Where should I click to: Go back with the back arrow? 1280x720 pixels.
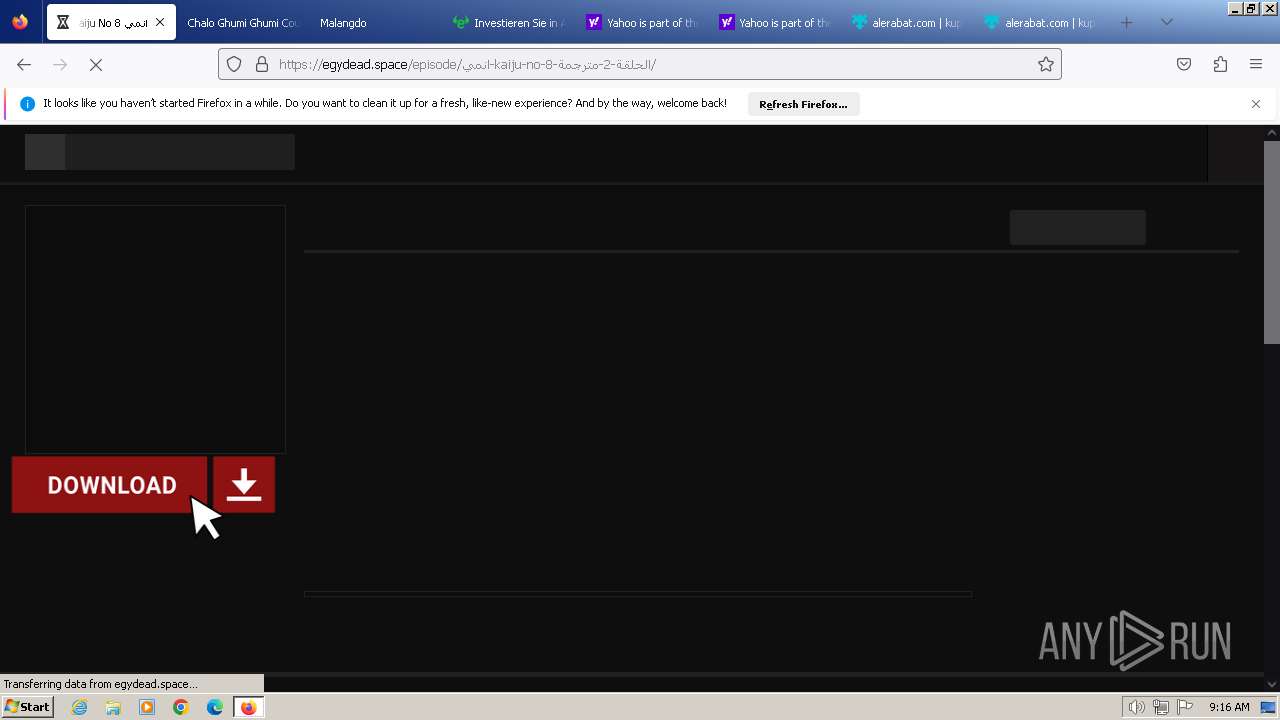24,64
